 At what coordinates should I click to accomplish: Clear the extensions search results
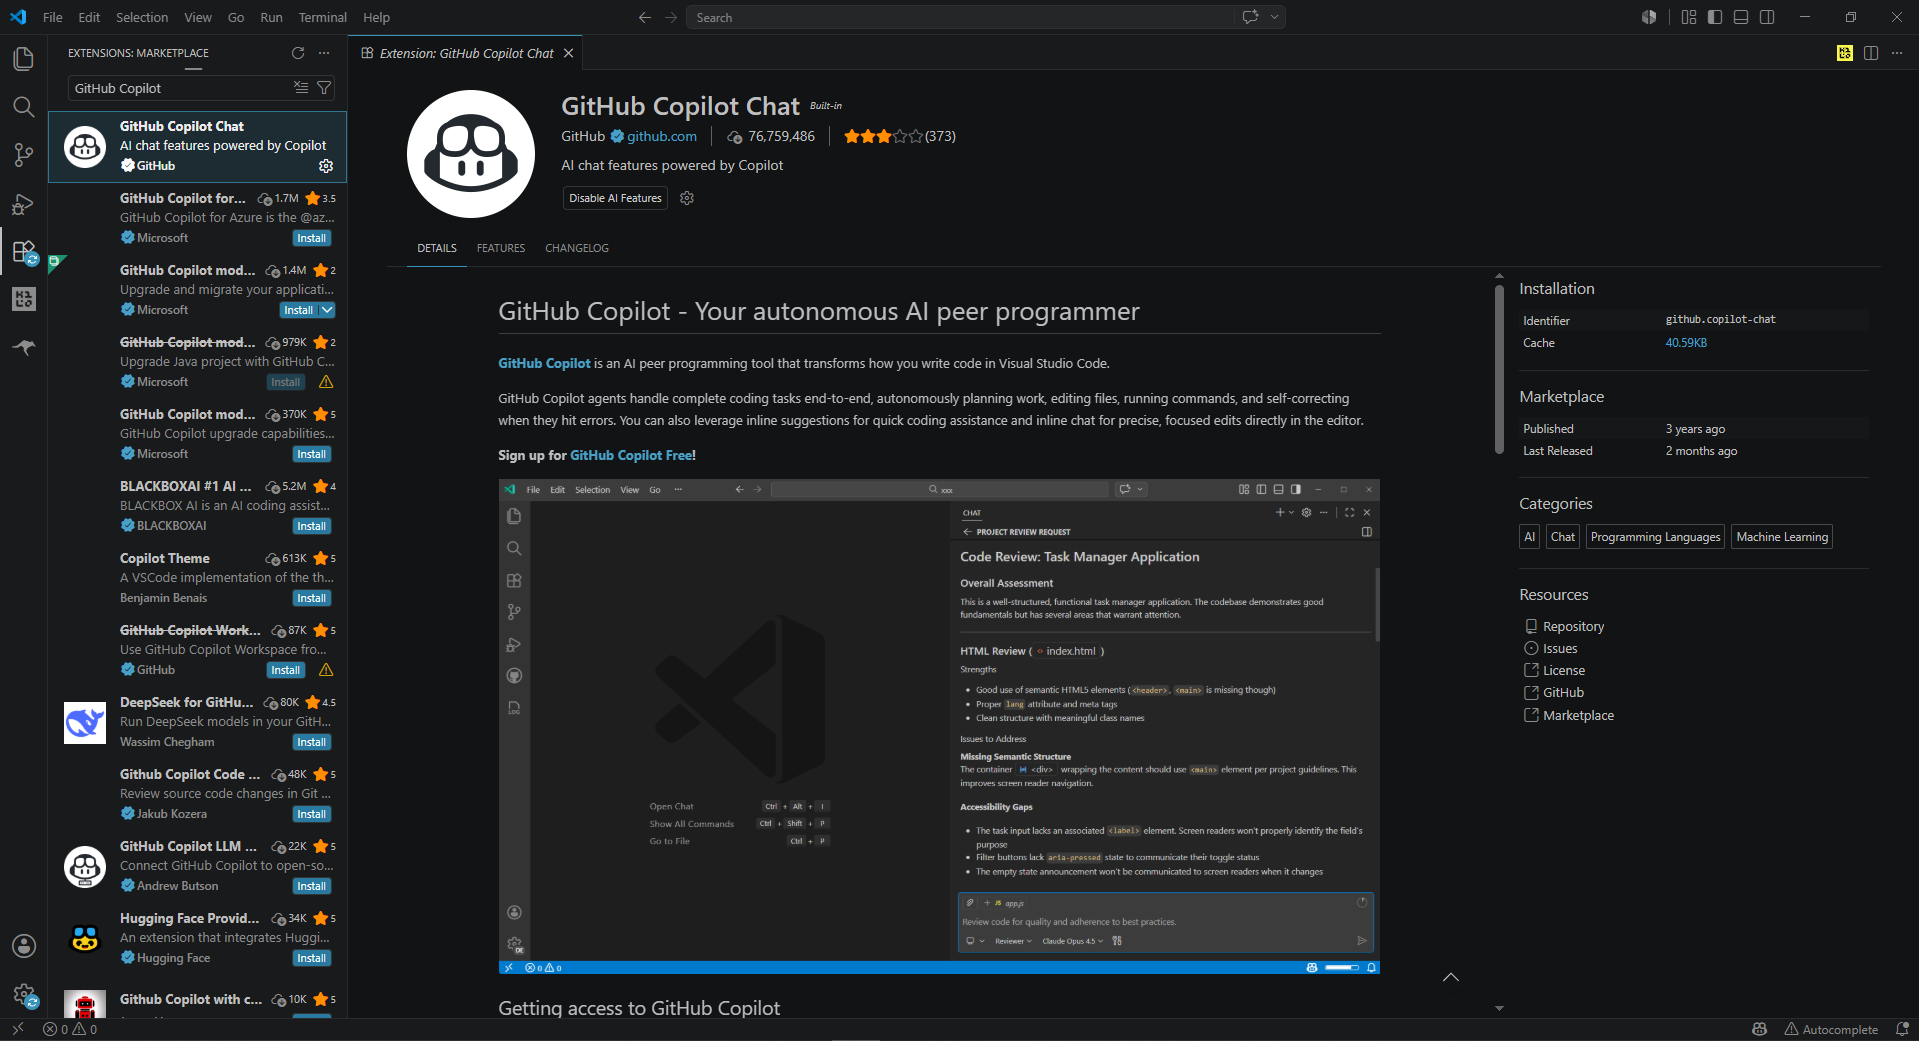point(301,88)
